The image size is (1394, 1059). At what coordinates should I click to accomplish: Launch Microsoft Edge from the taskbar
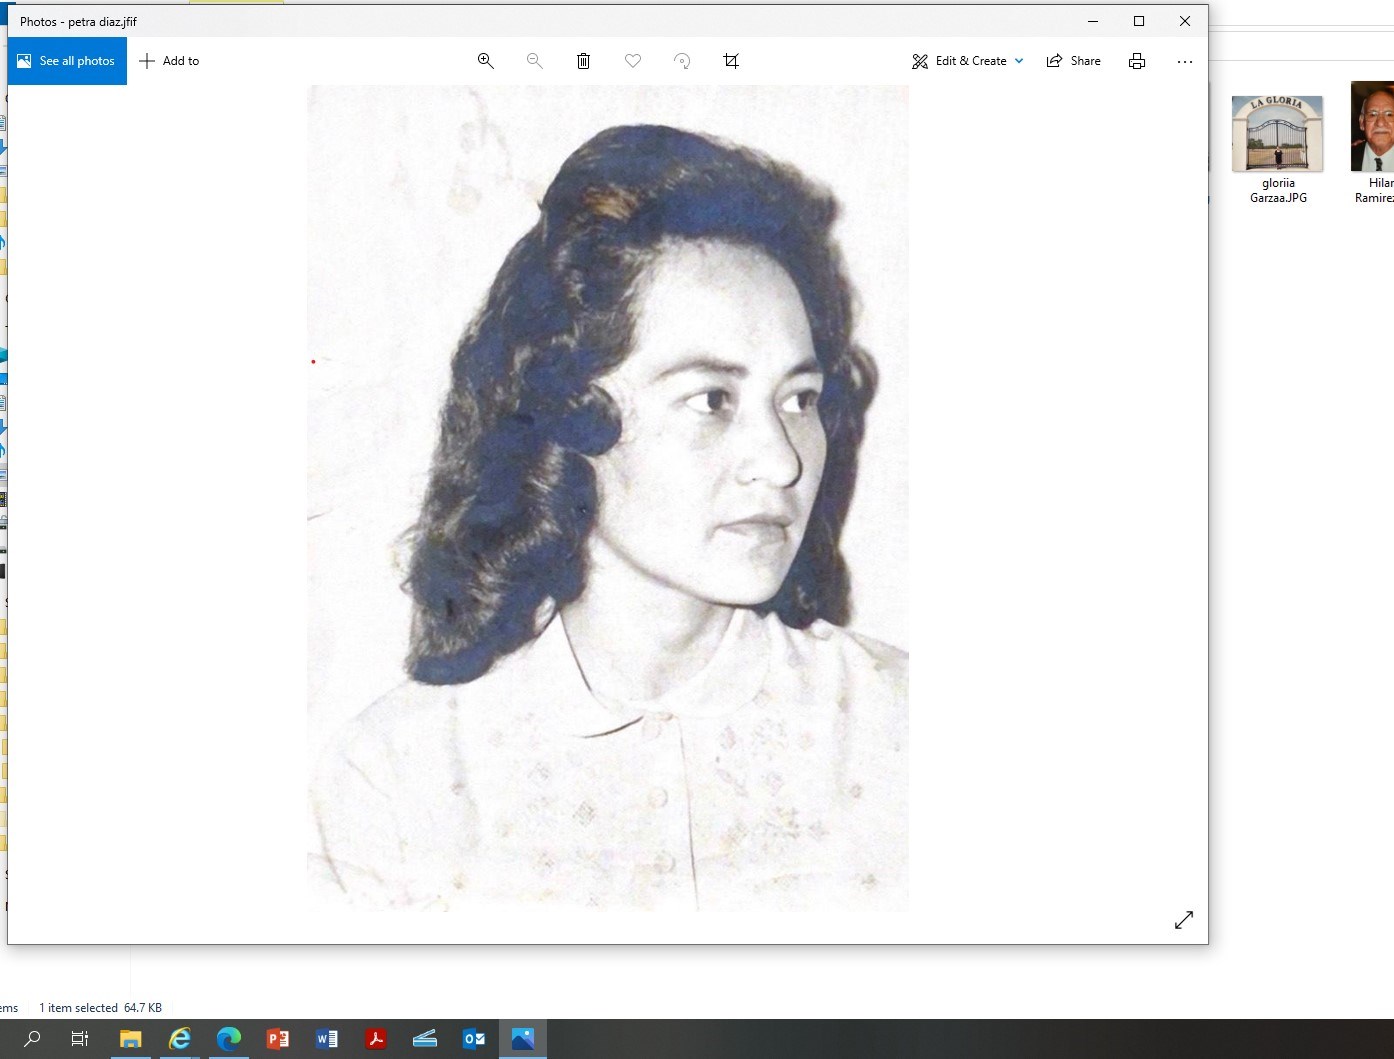tap(229, 1038)
